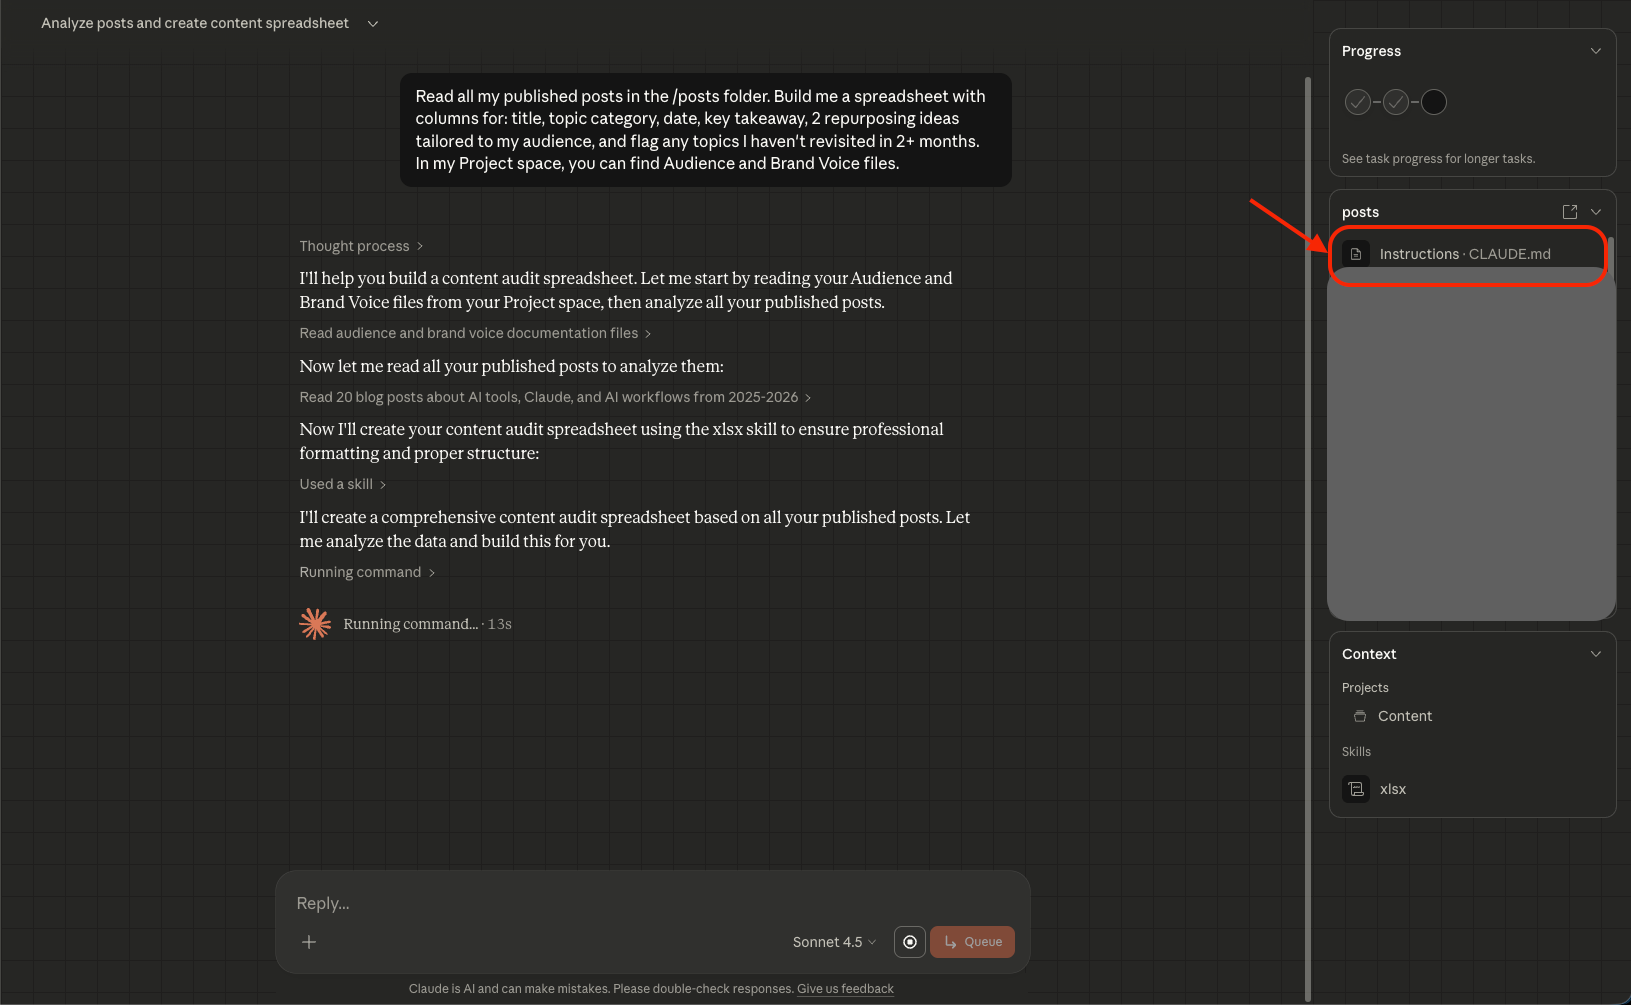
Task: Open the xlsx skill
Action: pos(1393,789)
